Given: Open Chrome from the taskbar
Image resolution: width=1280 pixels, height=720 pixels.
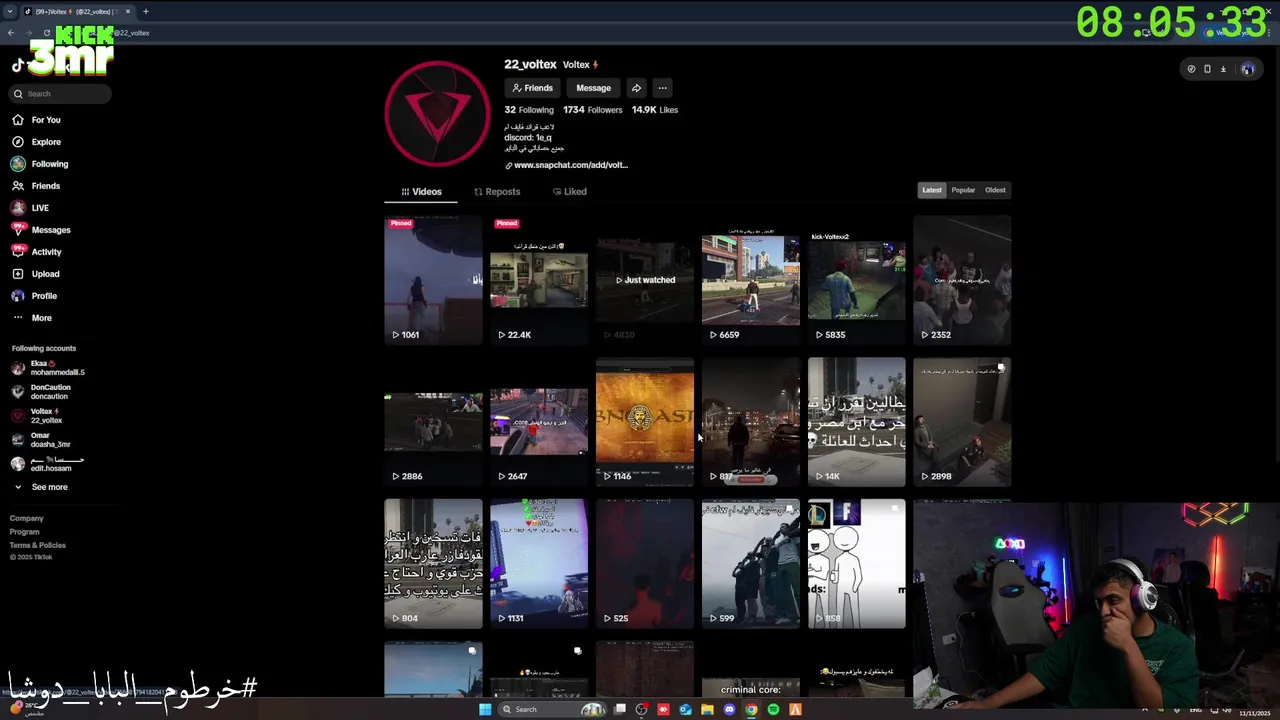Looking at the screenshot, I should [751, 709].
